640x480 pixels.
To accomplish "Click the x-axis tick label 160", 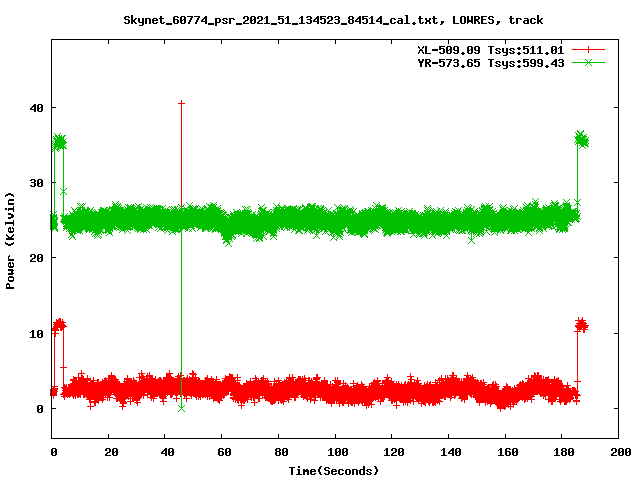I will pos(507,452).
